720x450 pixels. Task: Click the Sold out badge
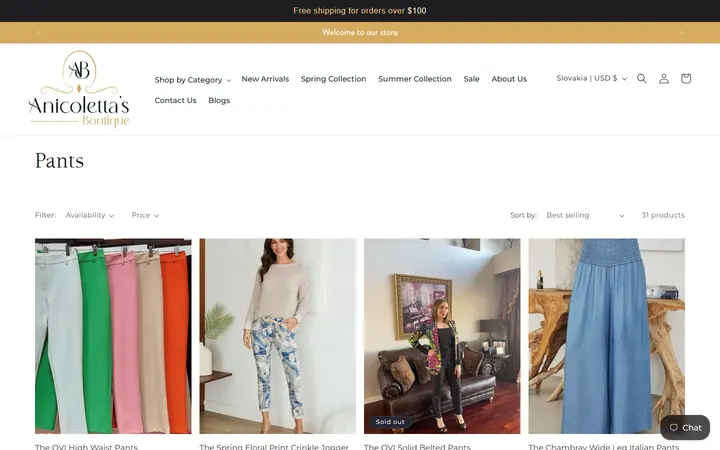pyautogui.click(x=390, y=422)
